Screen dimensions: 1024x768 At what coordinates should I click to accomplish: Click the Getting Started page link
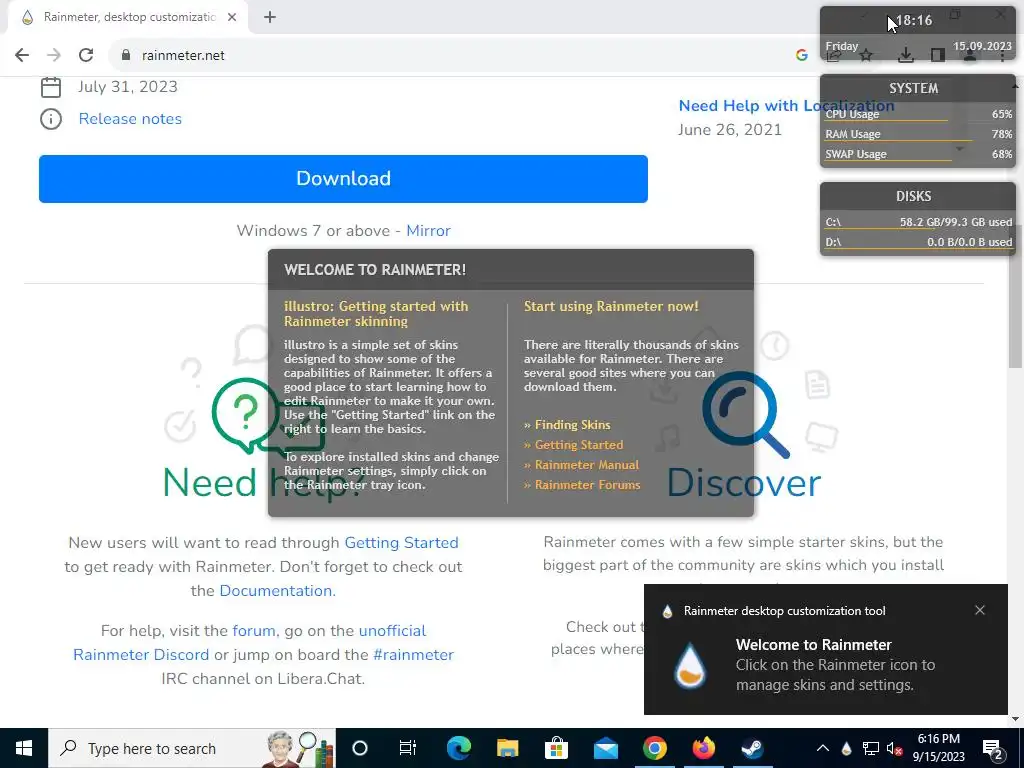pos(401,543)
